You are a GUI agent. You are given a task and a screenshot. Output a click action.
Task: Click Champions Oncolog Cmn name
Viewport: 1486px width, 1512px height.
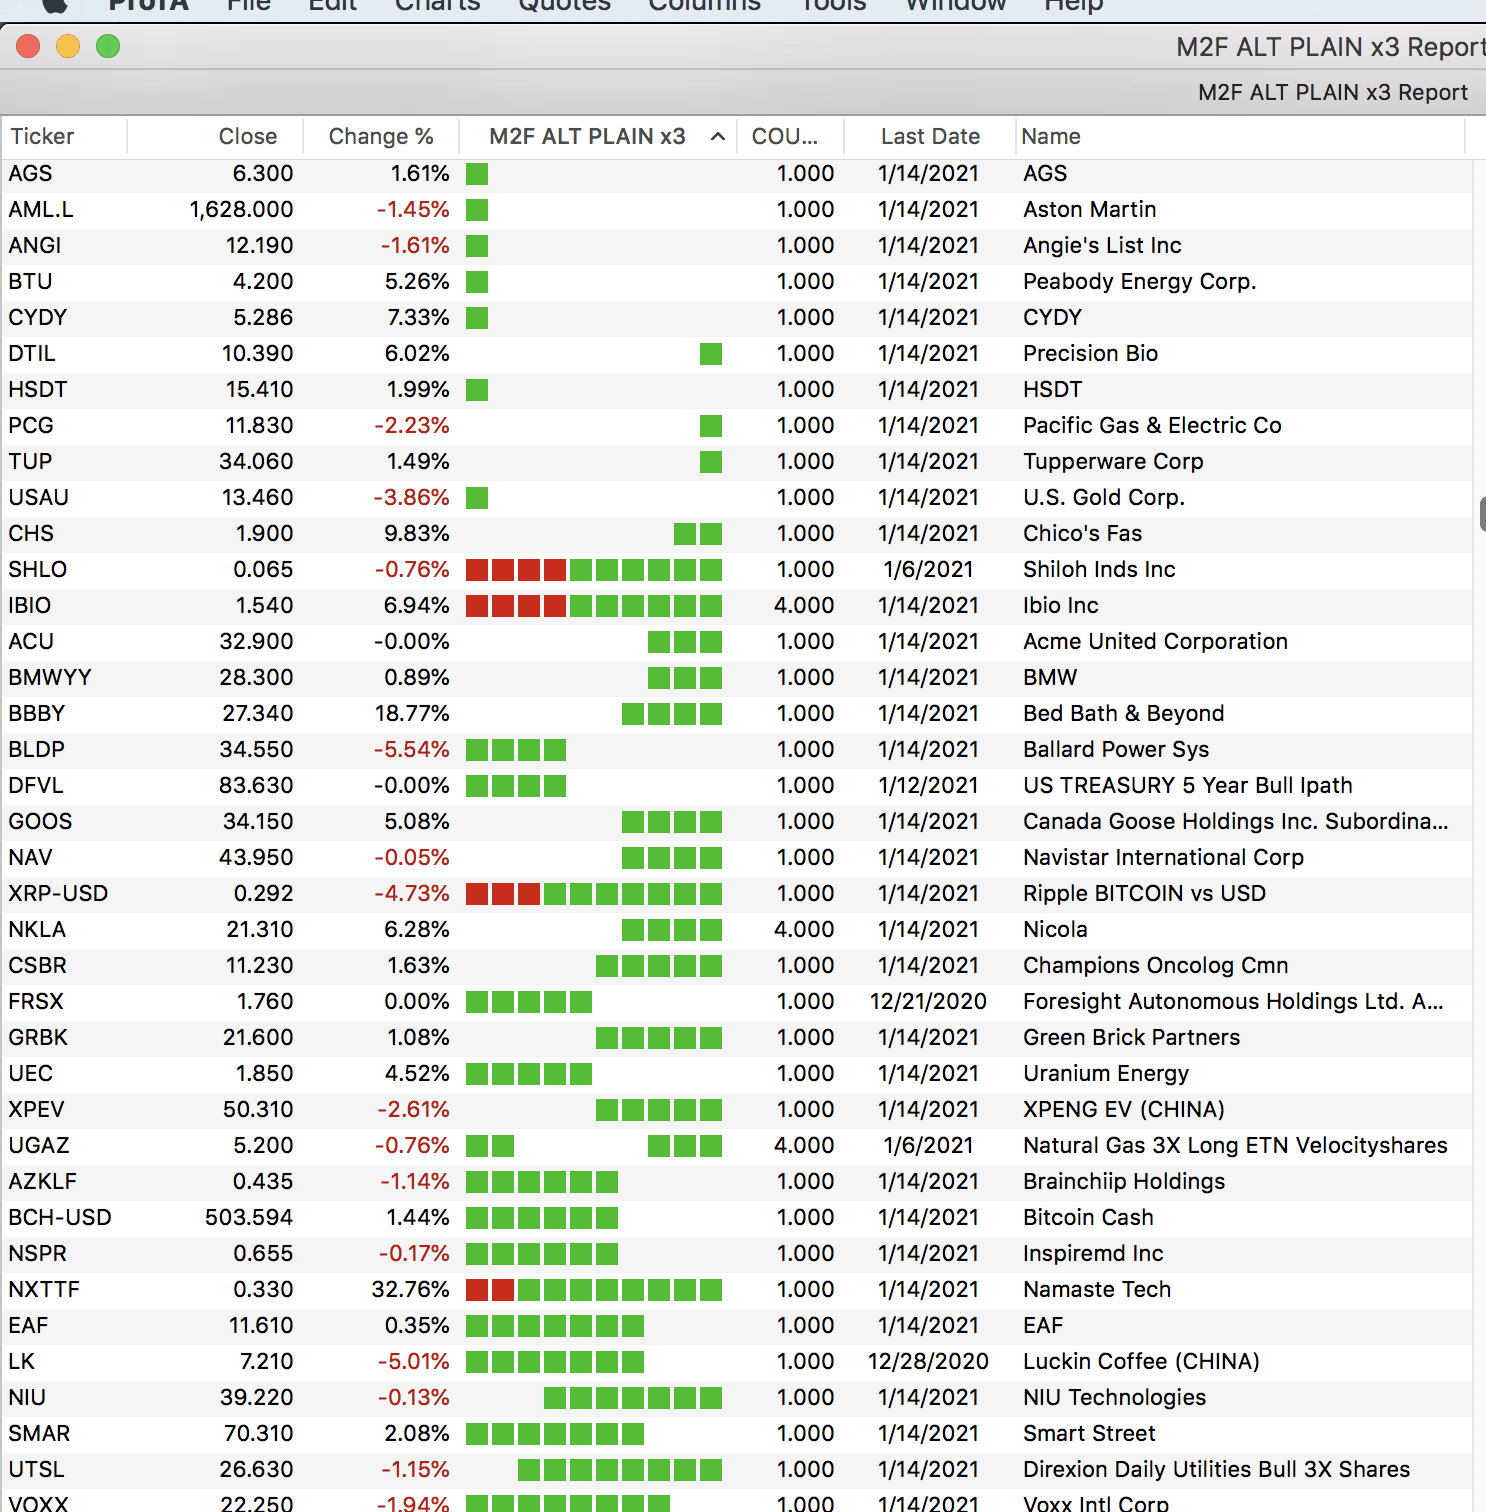point(1155,965)
